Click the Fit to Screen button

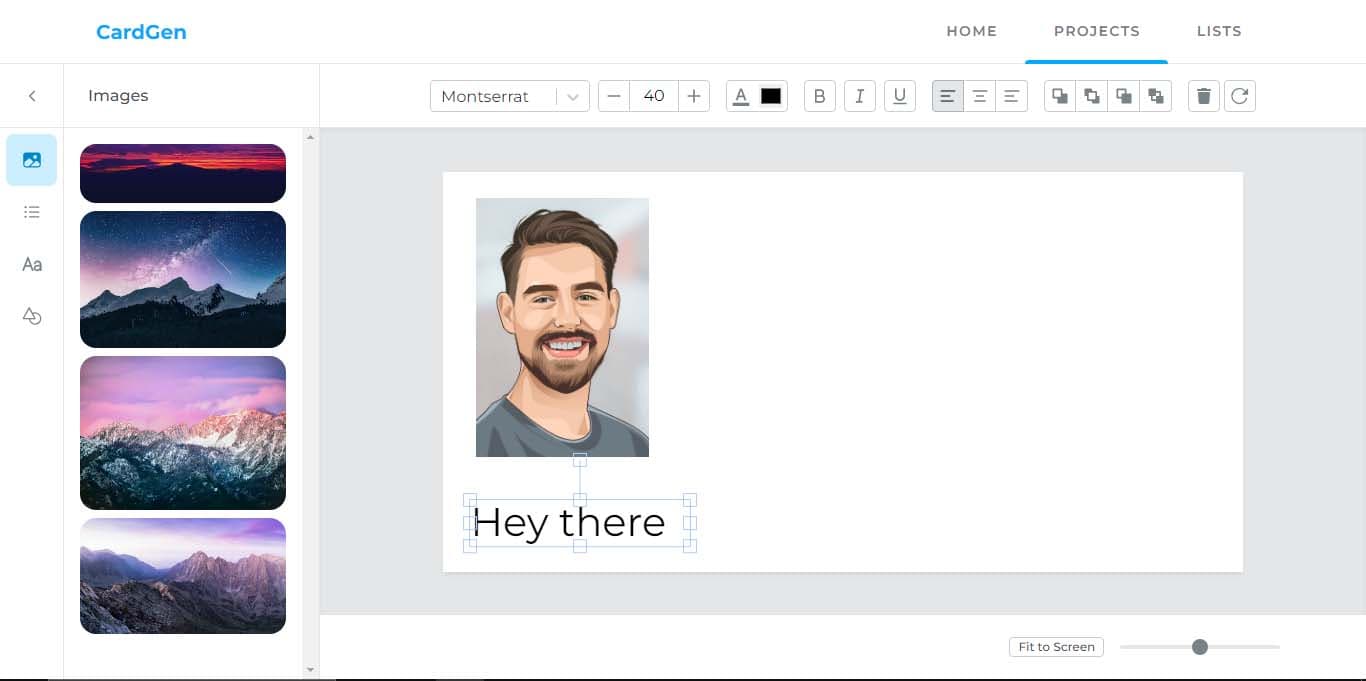[x=1056, y=647]
